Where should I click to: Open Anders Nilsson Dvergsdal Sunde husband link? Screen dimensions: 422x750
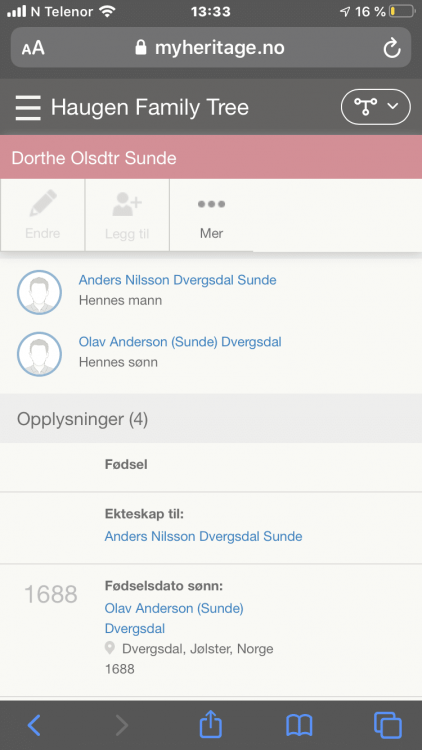click(178, 280)
